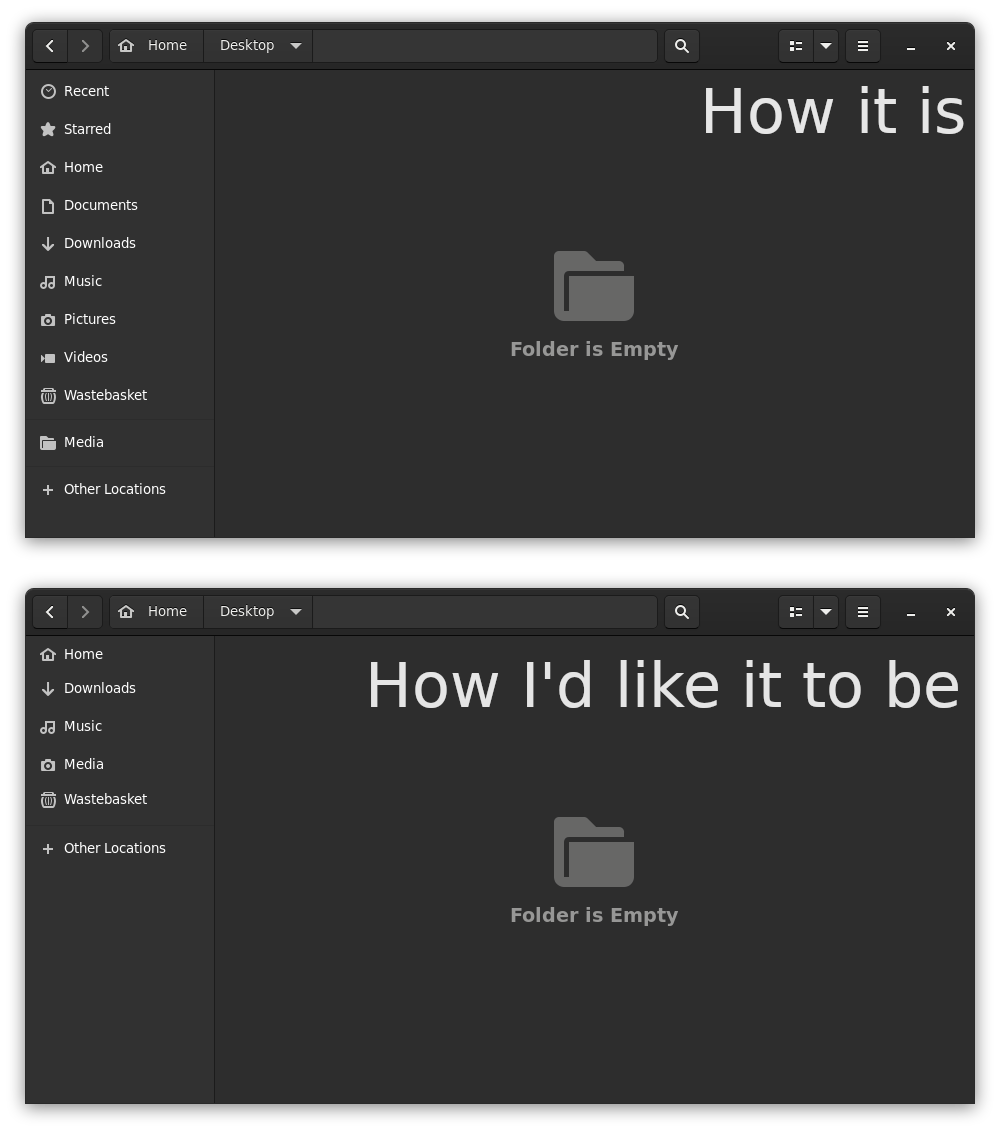Select Media entry with the folder icon

point(120,443)
